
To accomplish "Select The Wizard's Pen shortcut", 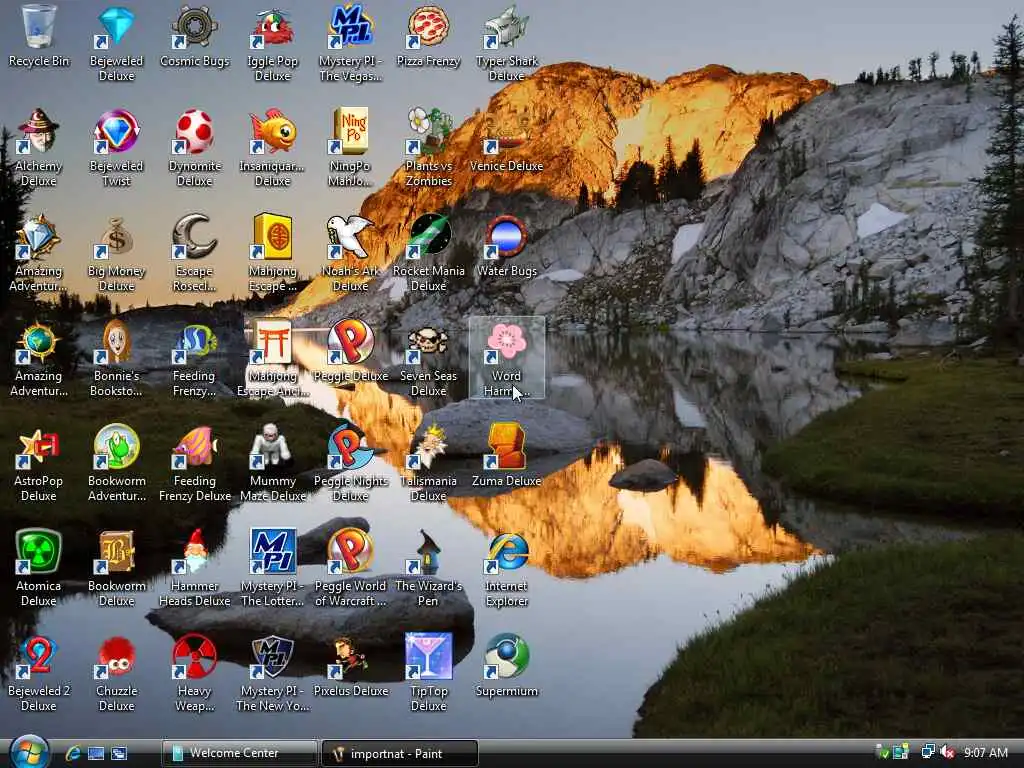I will (428, 568).
